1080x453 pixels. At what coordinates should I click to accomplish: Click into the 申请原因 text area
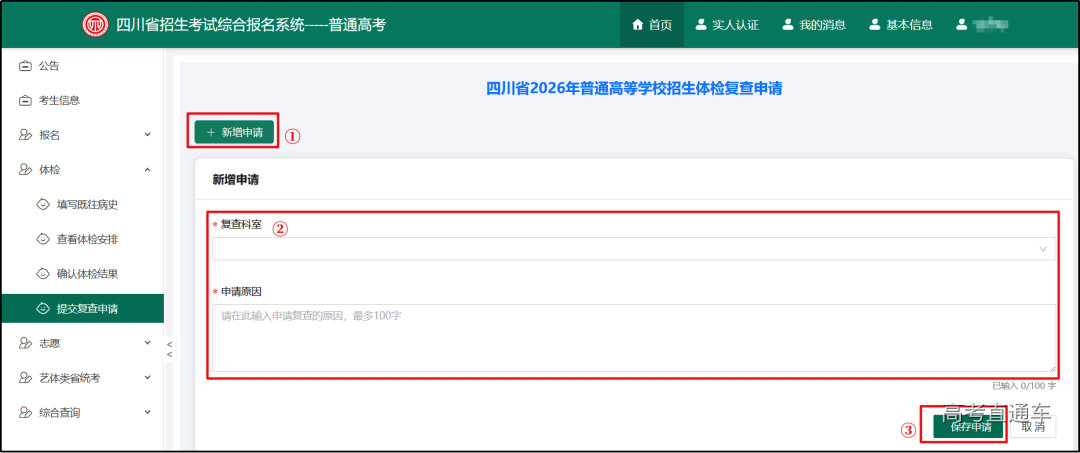(633, 338)
